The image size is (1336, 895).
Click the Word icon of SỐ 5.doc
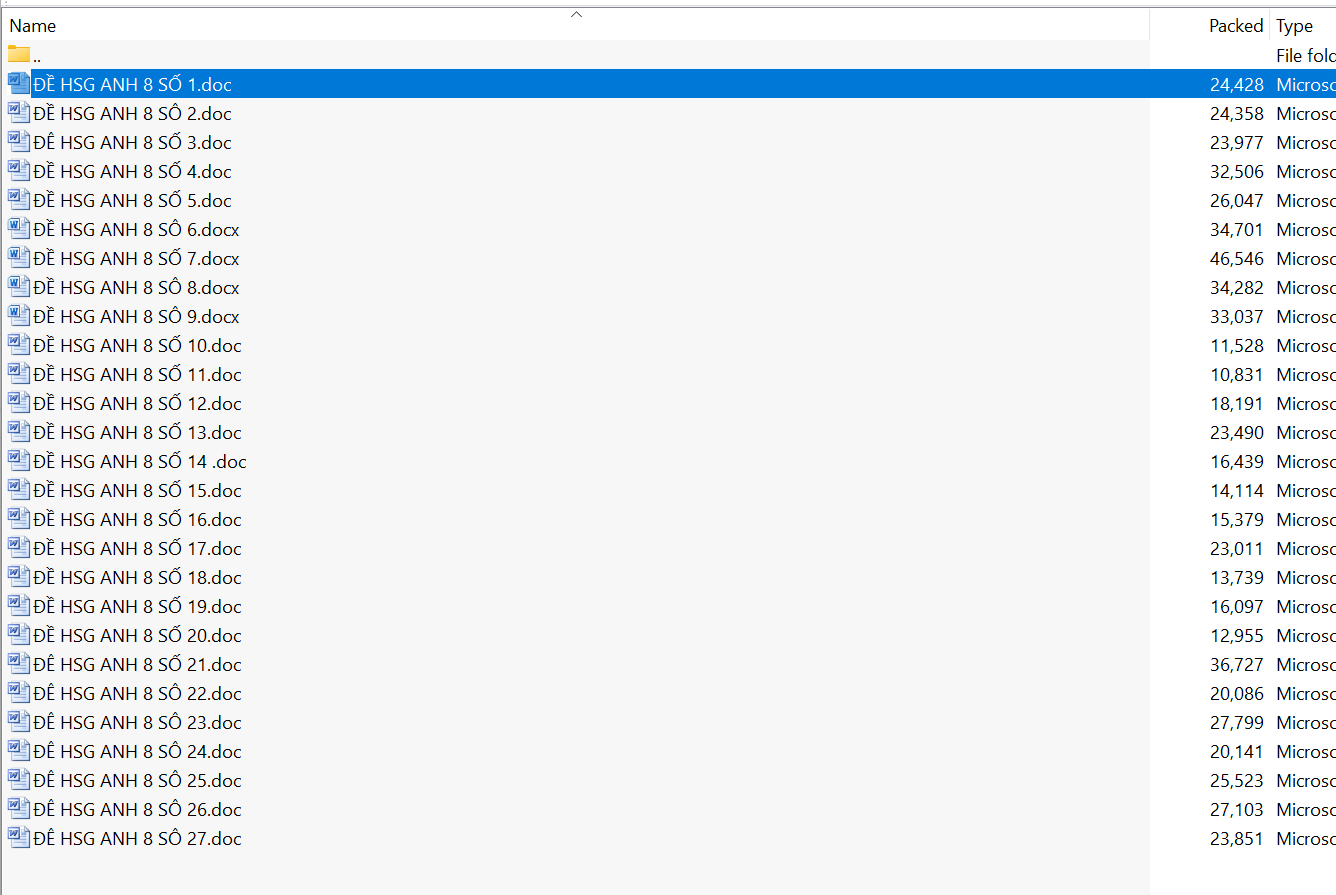pyautogui.click(x=19, y=200)
